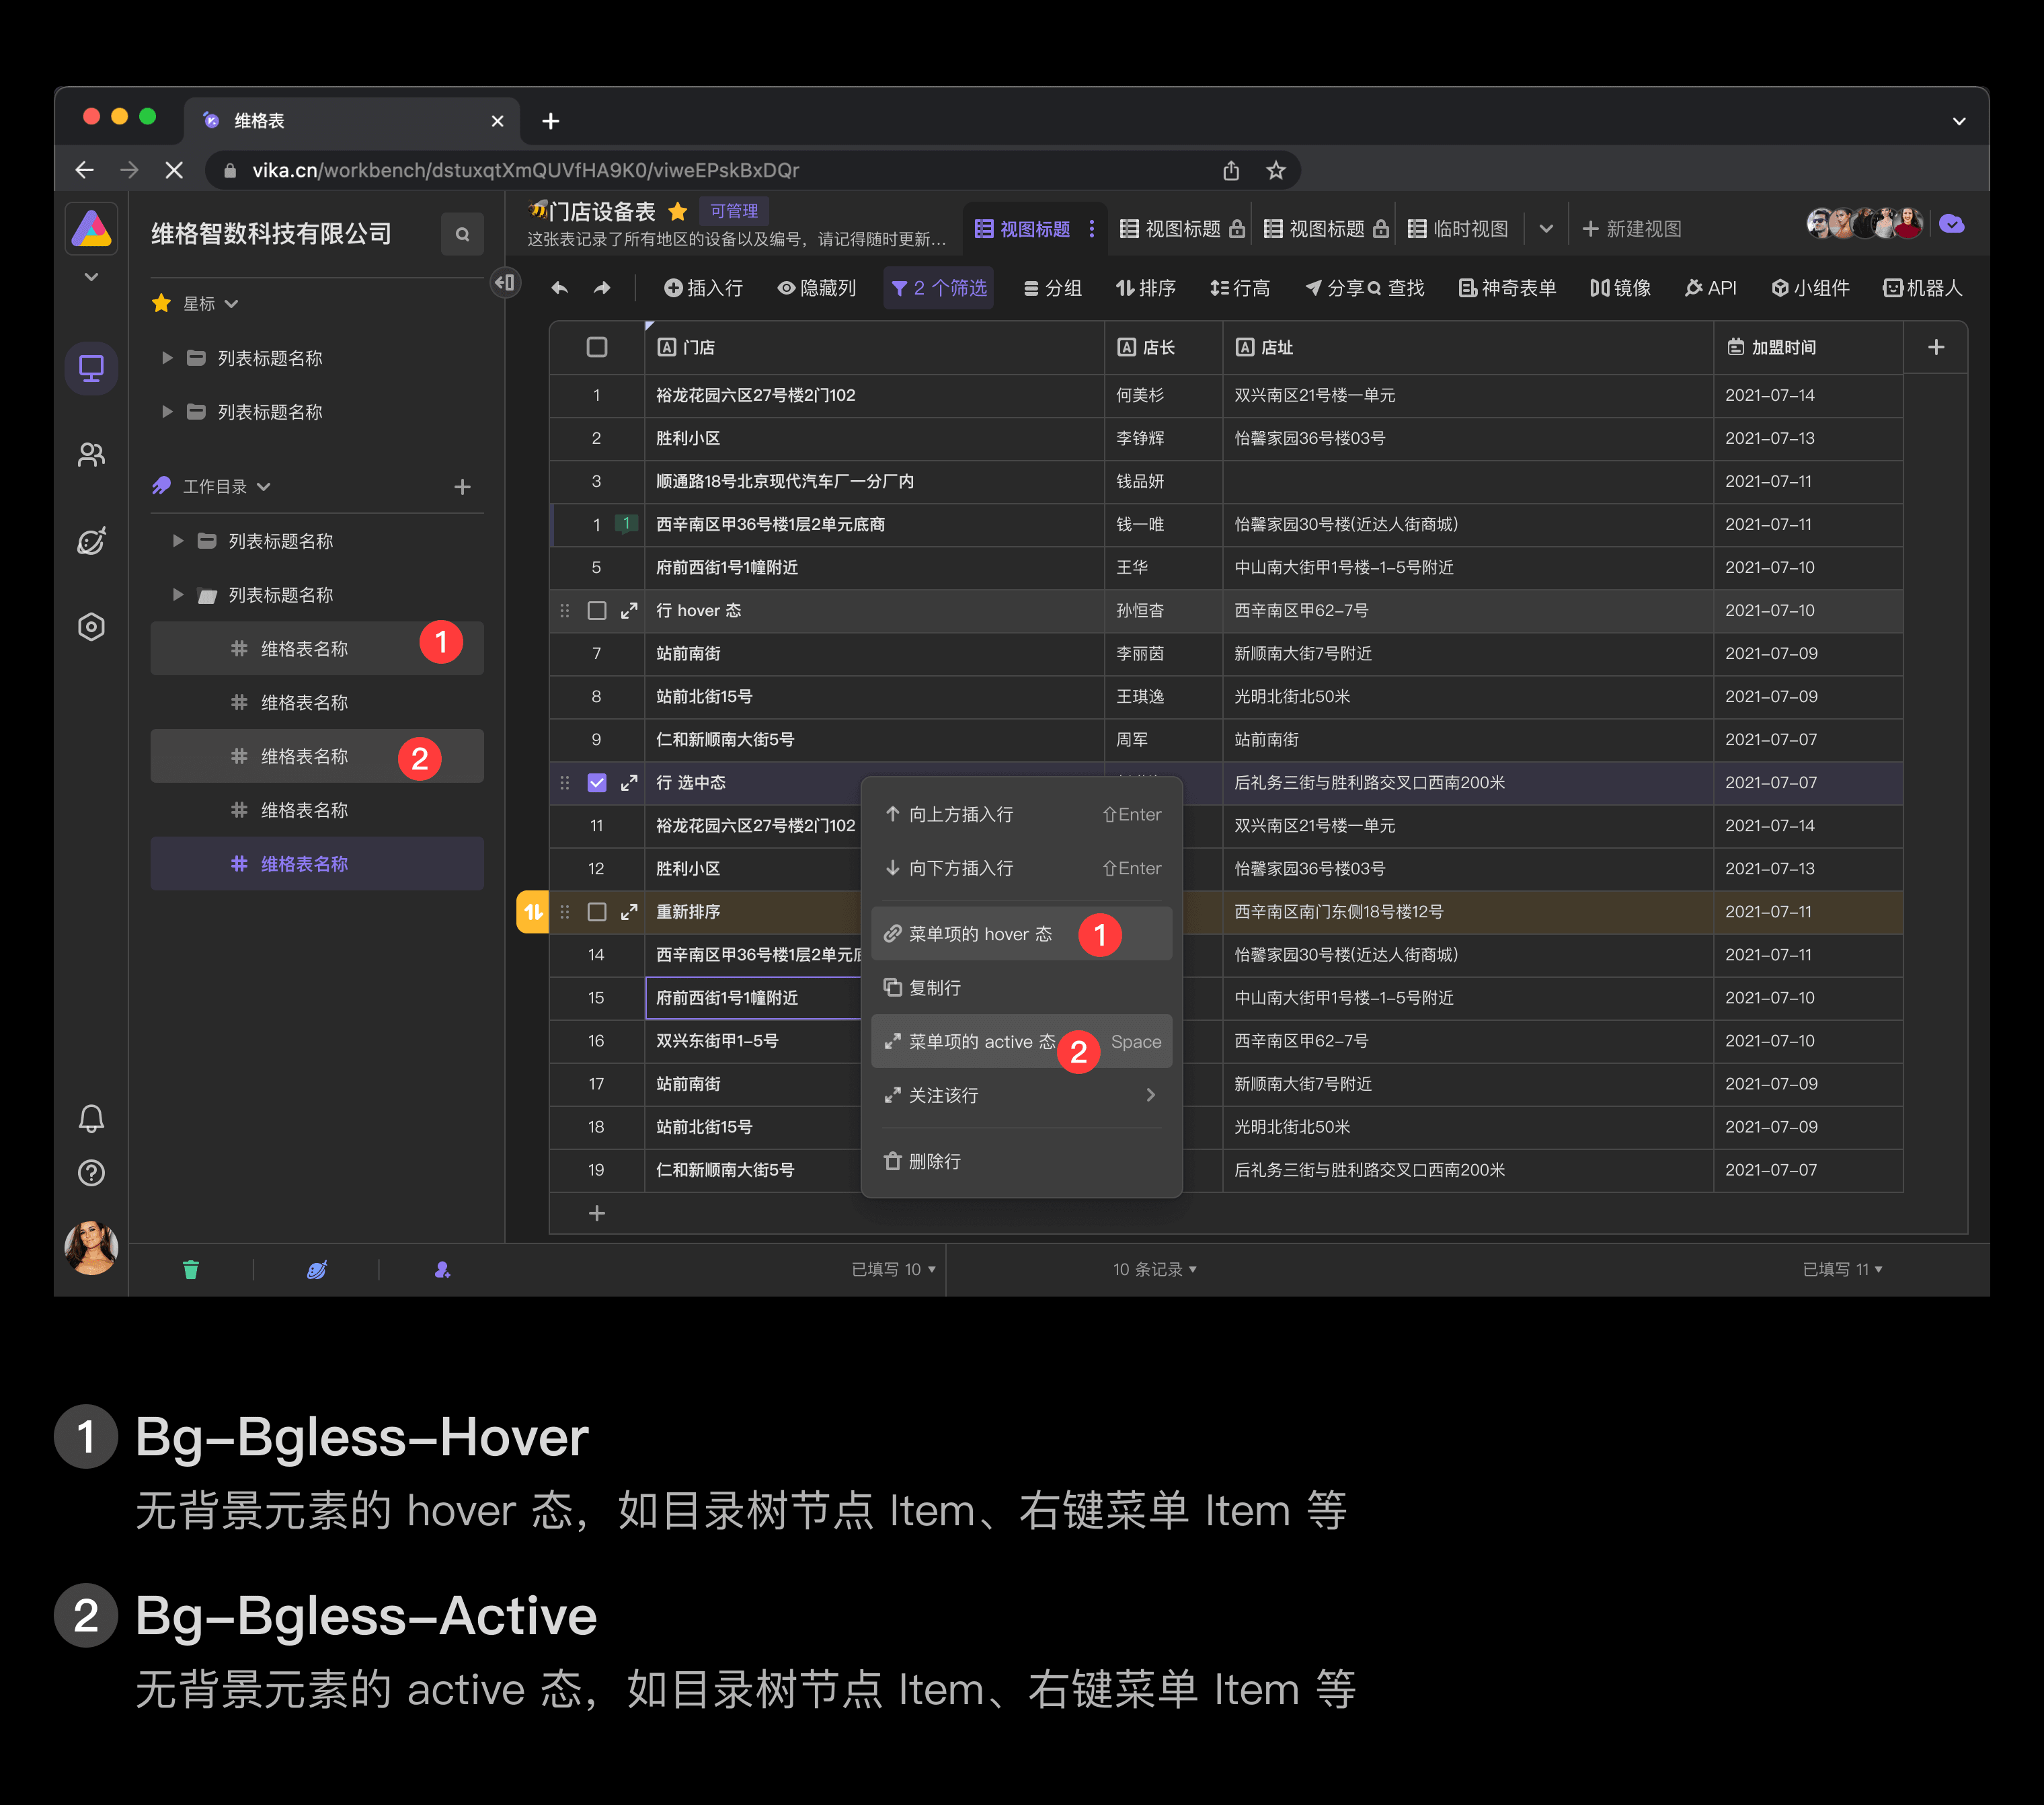The image size is (2044, 1805).
Task: Click the user avatar at bottom left
Action: 91,1248
